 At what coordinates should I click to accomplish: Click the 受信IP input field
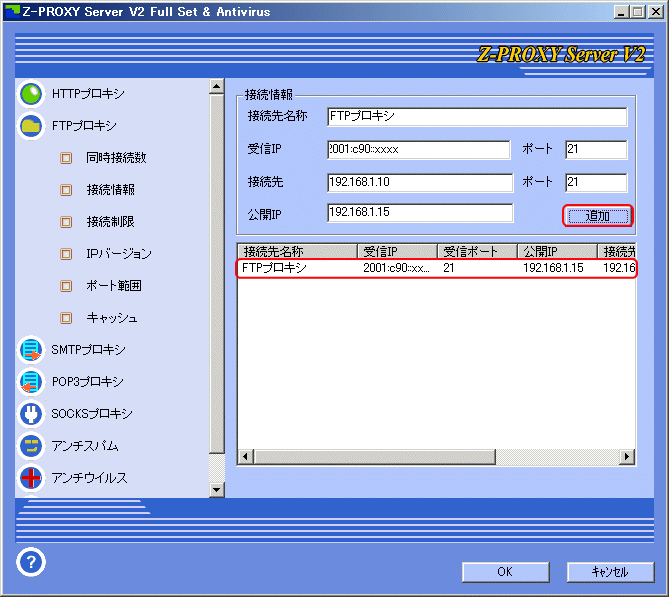[x=419, y=149]
